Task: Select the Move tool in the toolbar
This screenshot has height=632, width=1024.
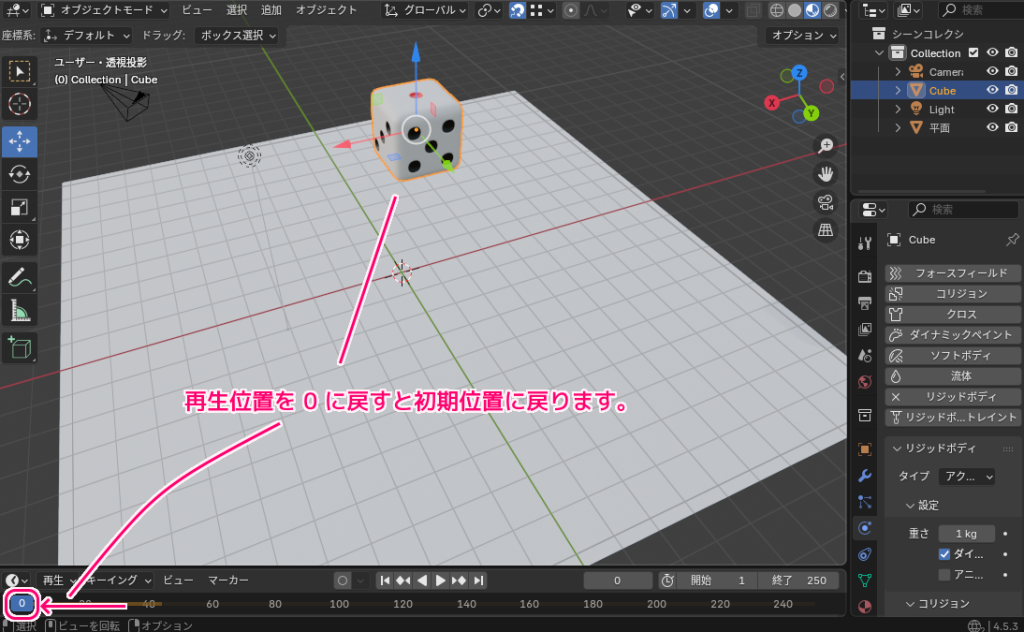Action: (x=21, y=141)
